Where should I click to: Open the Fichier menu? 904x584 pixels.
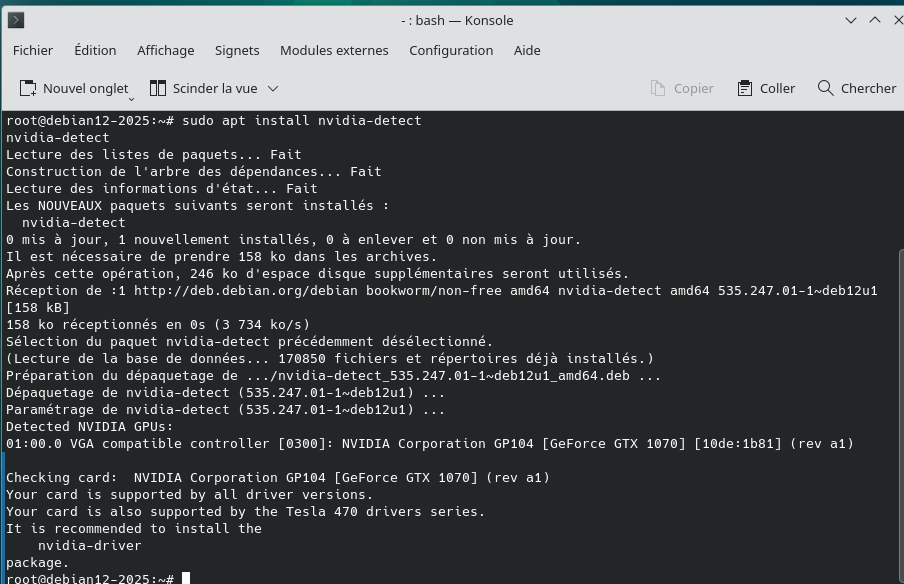[x=33, y=51]
